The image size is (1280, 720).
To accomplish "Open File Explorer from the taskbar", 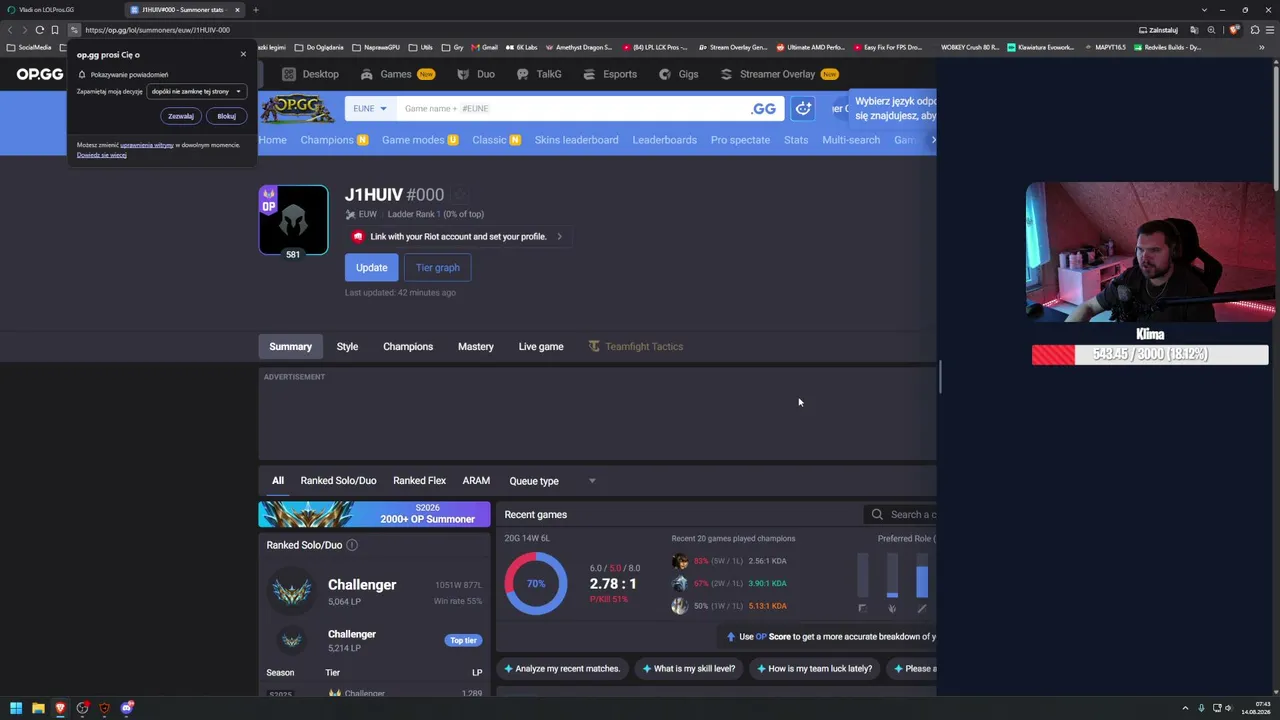I will tap(38, 708).
